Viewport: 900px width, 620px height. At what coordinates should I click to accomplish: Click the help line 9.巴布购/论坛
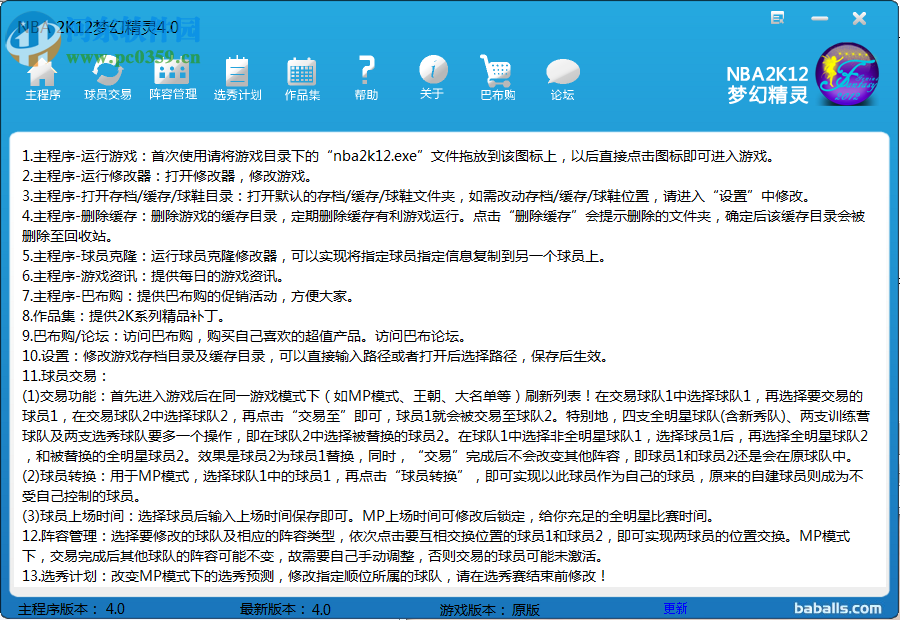point(244,336)
